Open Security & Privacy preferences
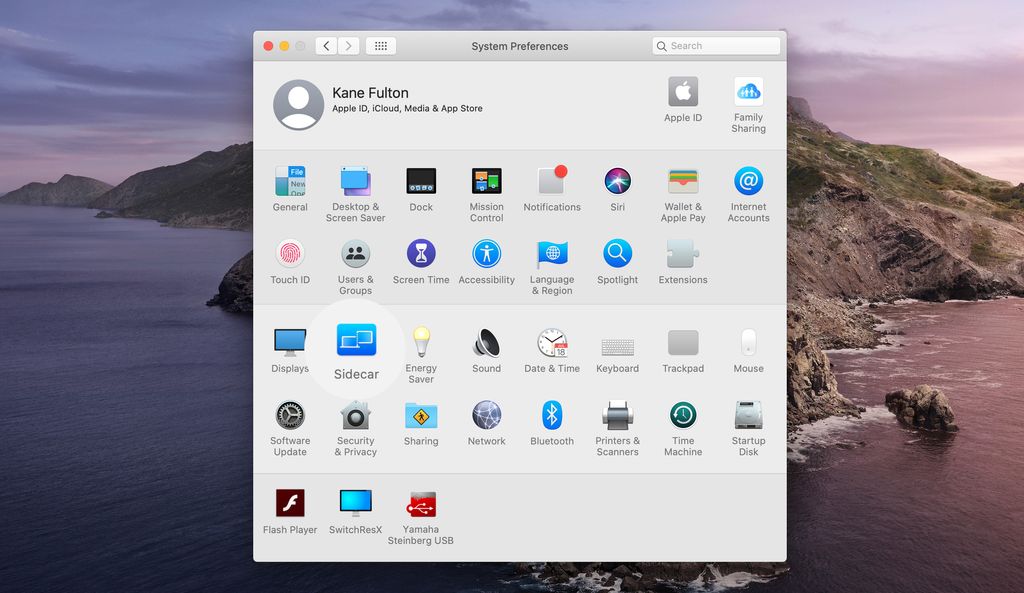 click(x=356, y=414)
